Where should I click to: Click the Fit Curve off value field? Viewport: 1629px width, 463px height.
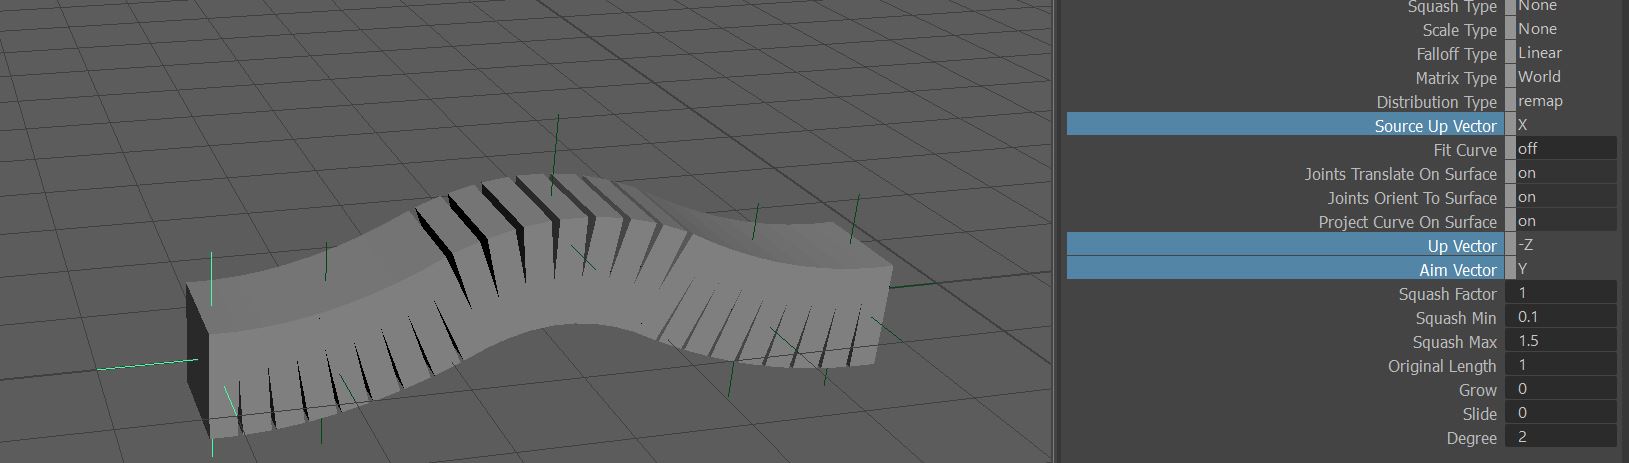(x=1561, y=149)
